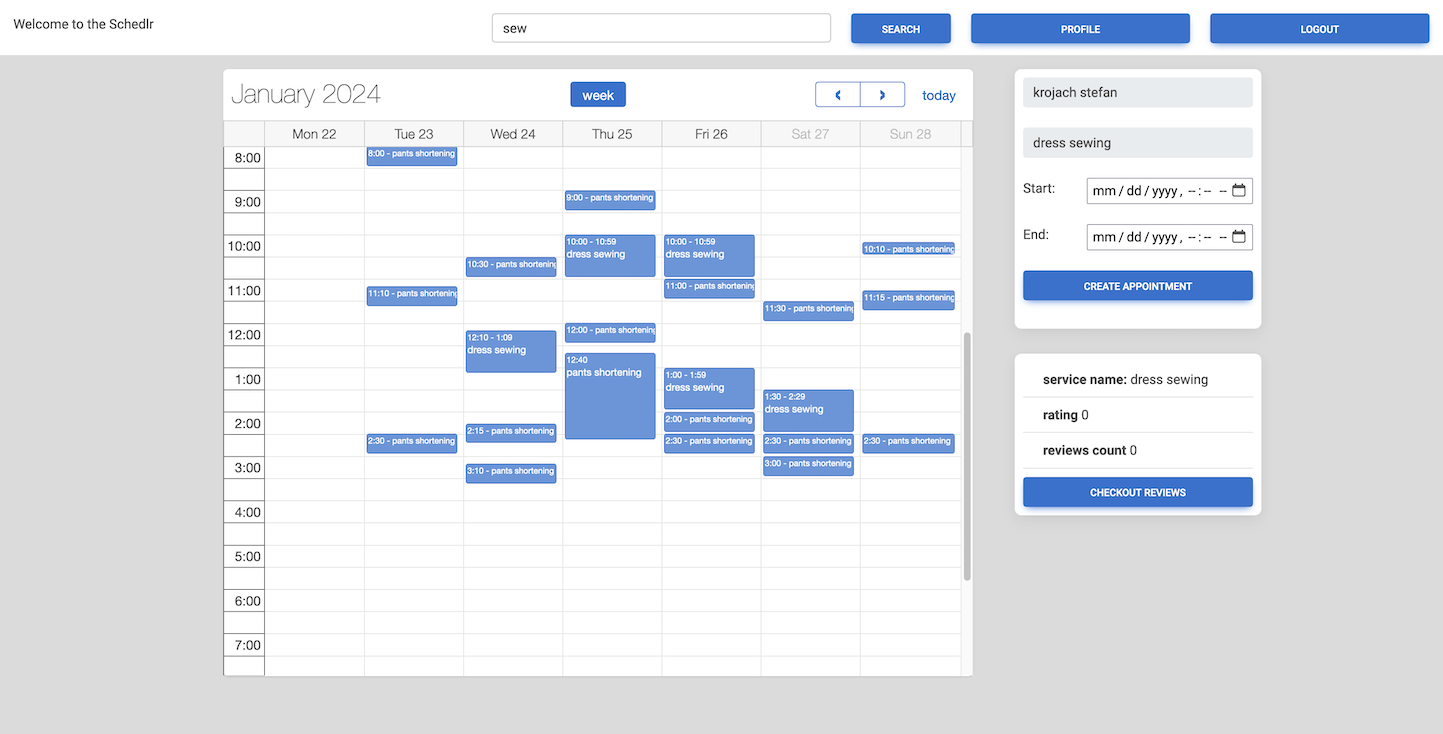Click the Logout button
Screen dimensions: 1443x734
coord(1319,29)
